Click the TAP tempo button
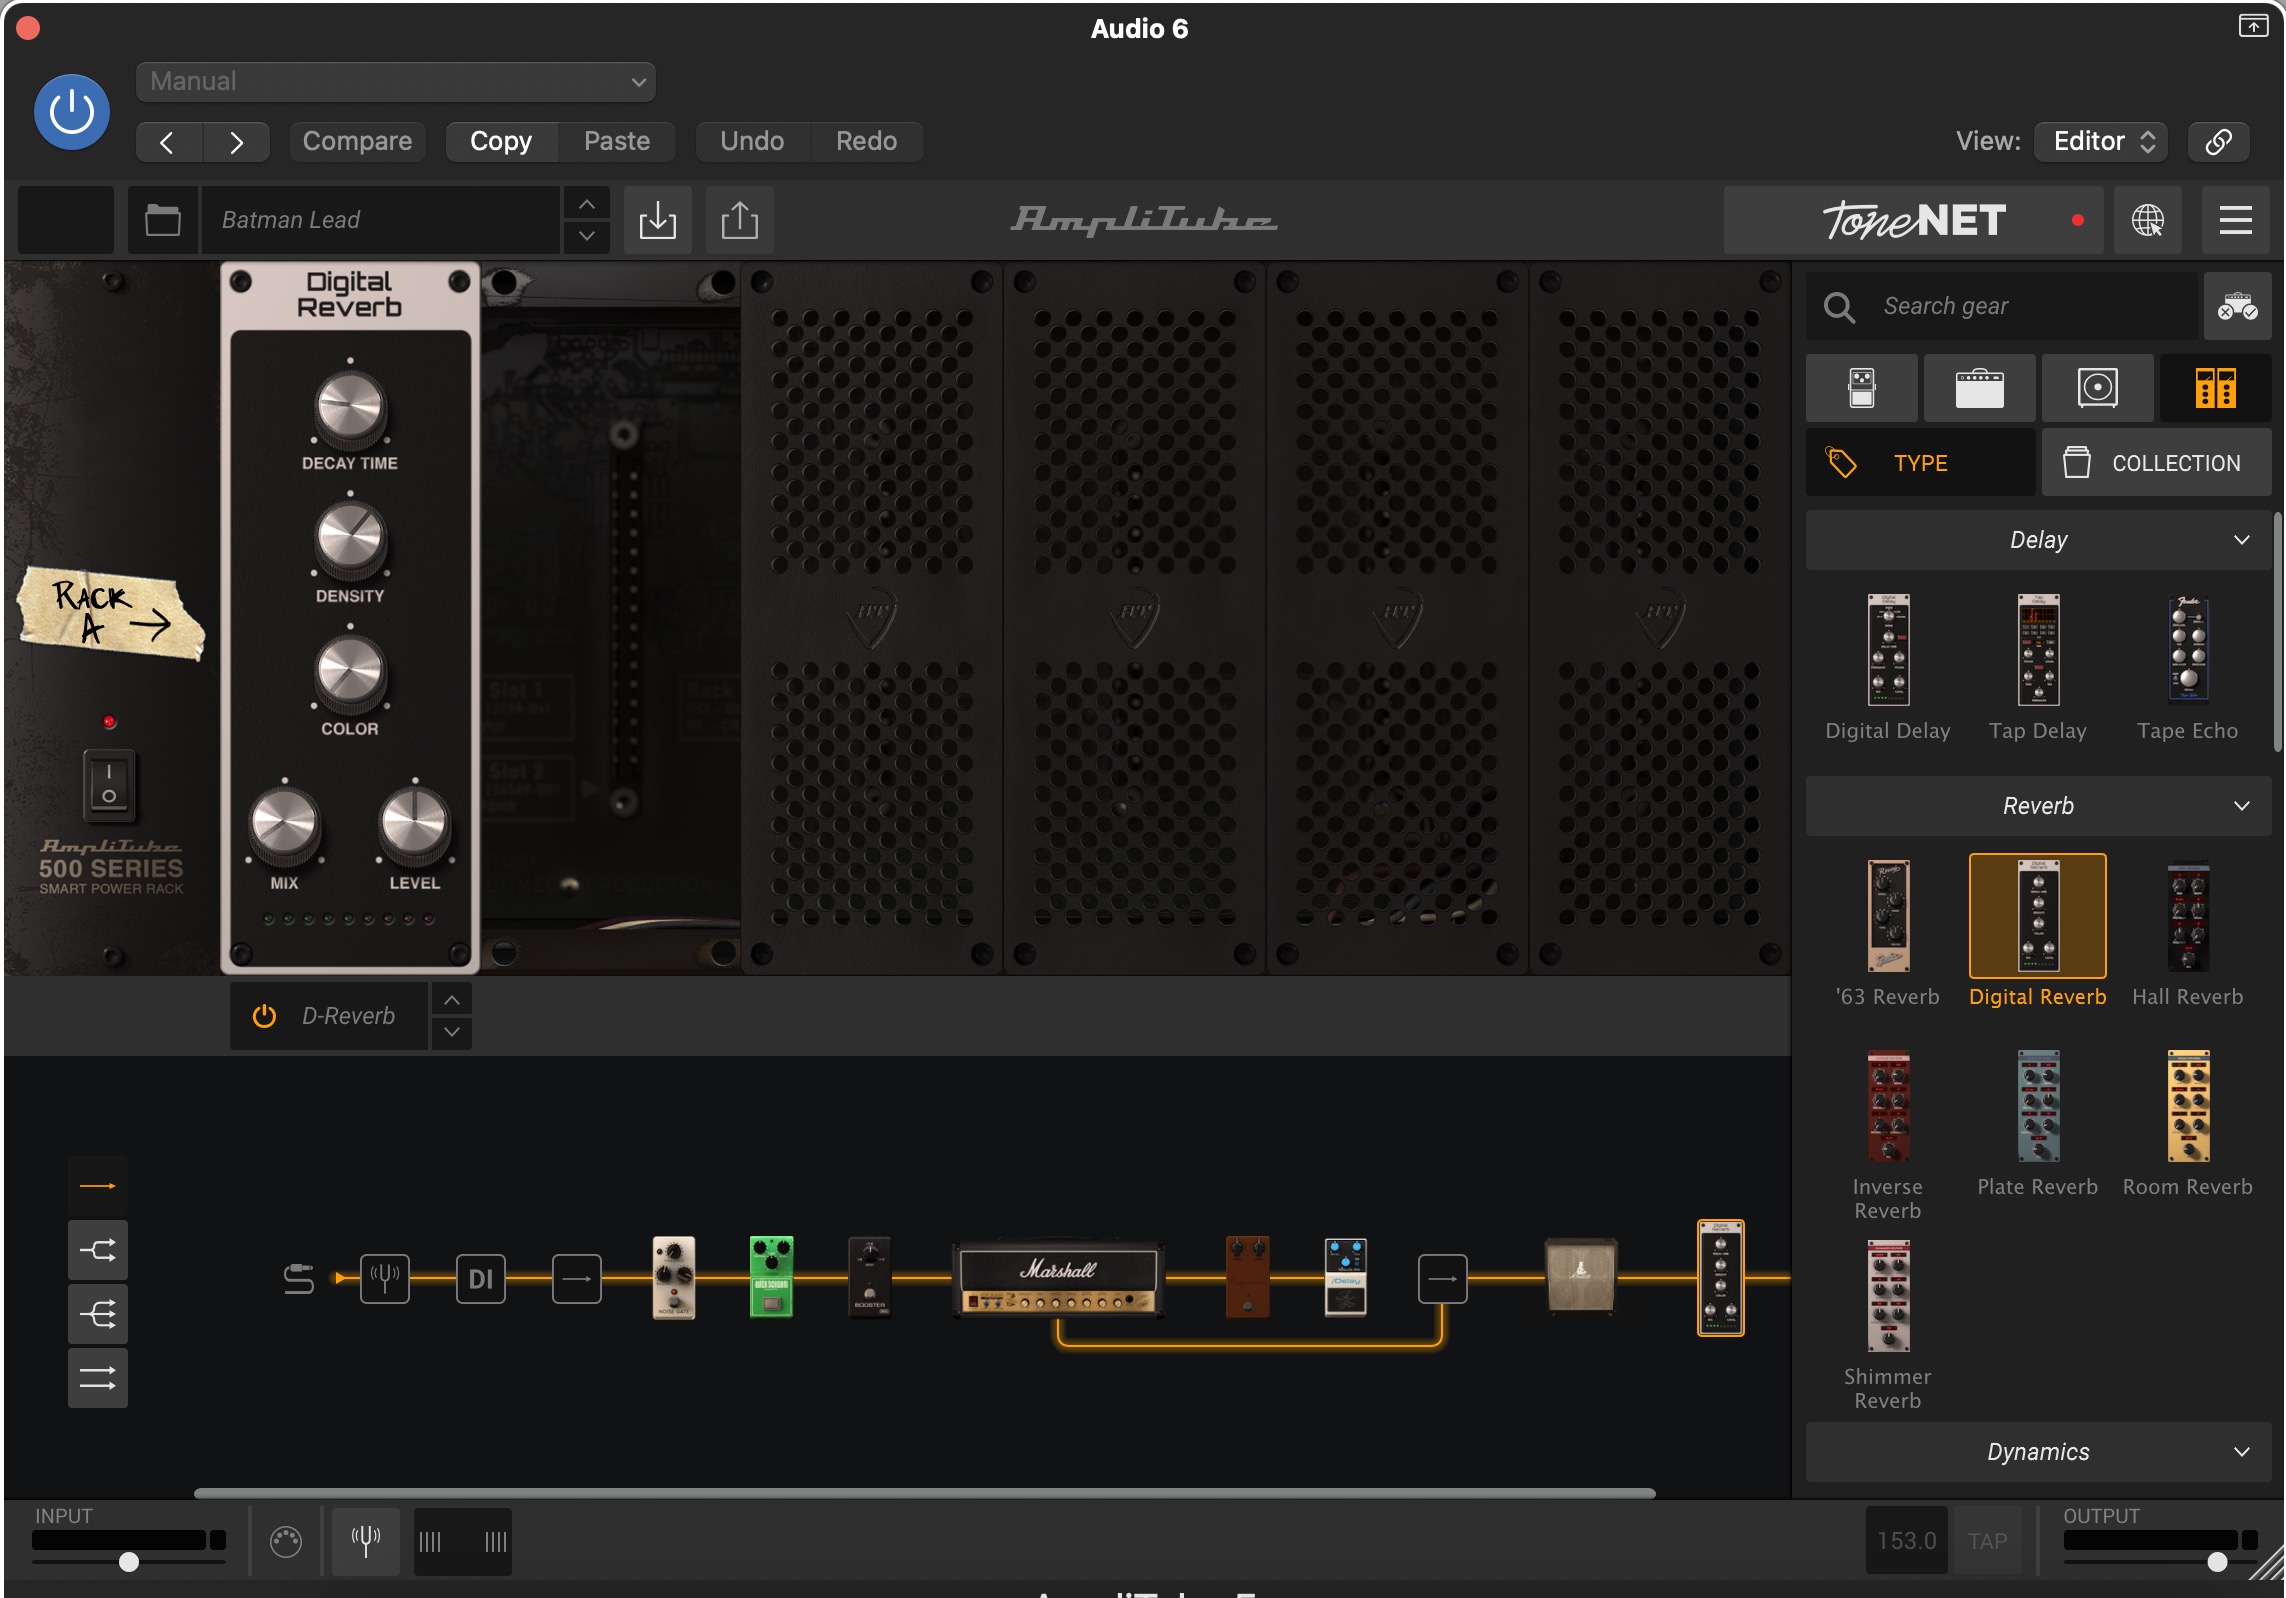The height and width of the screenshot is (1598, 2286). coord(1986,1541)
